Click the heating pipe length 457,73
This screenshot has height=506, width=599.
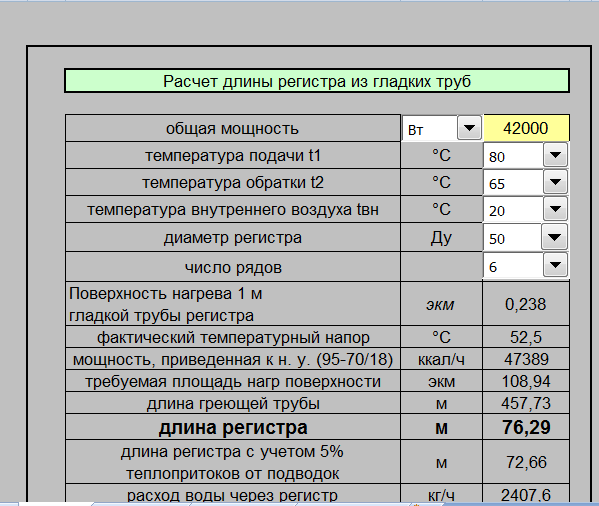point(526,403)
